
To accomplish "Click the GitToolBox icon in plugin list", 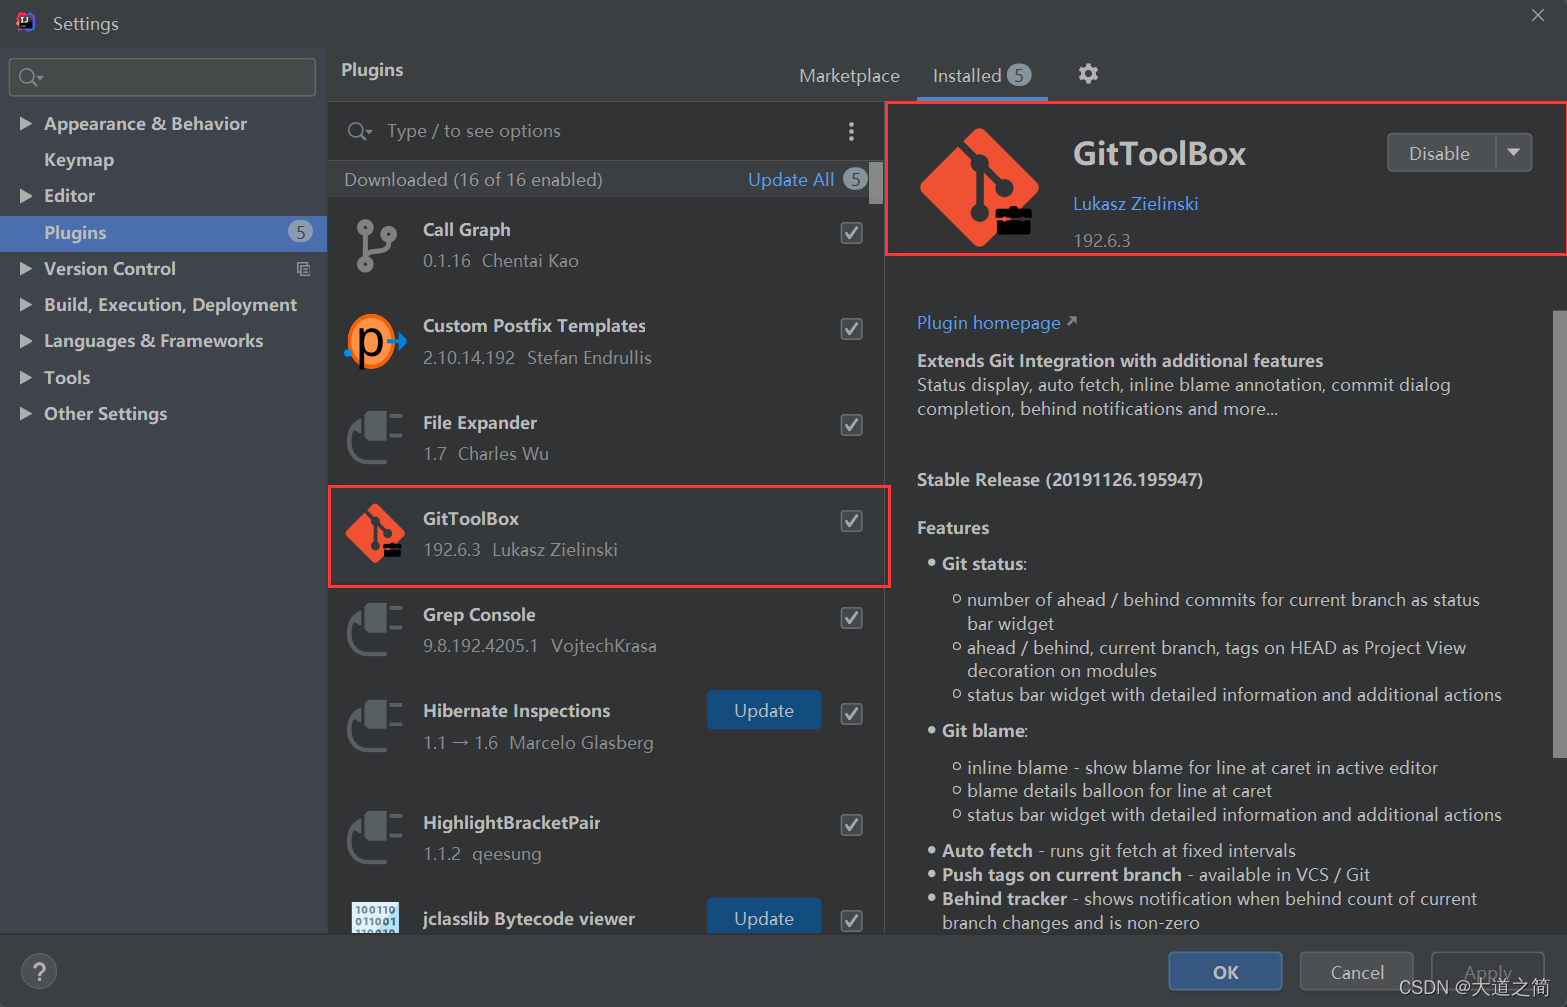I will tap(375, 534).
